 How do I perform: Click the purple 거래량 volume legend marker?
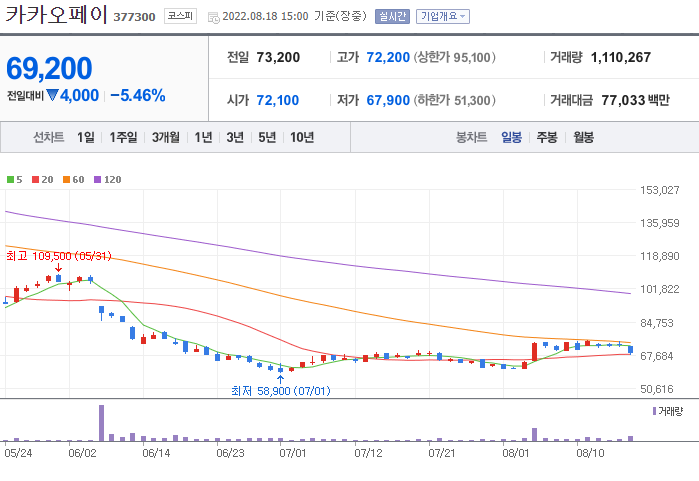654,411
